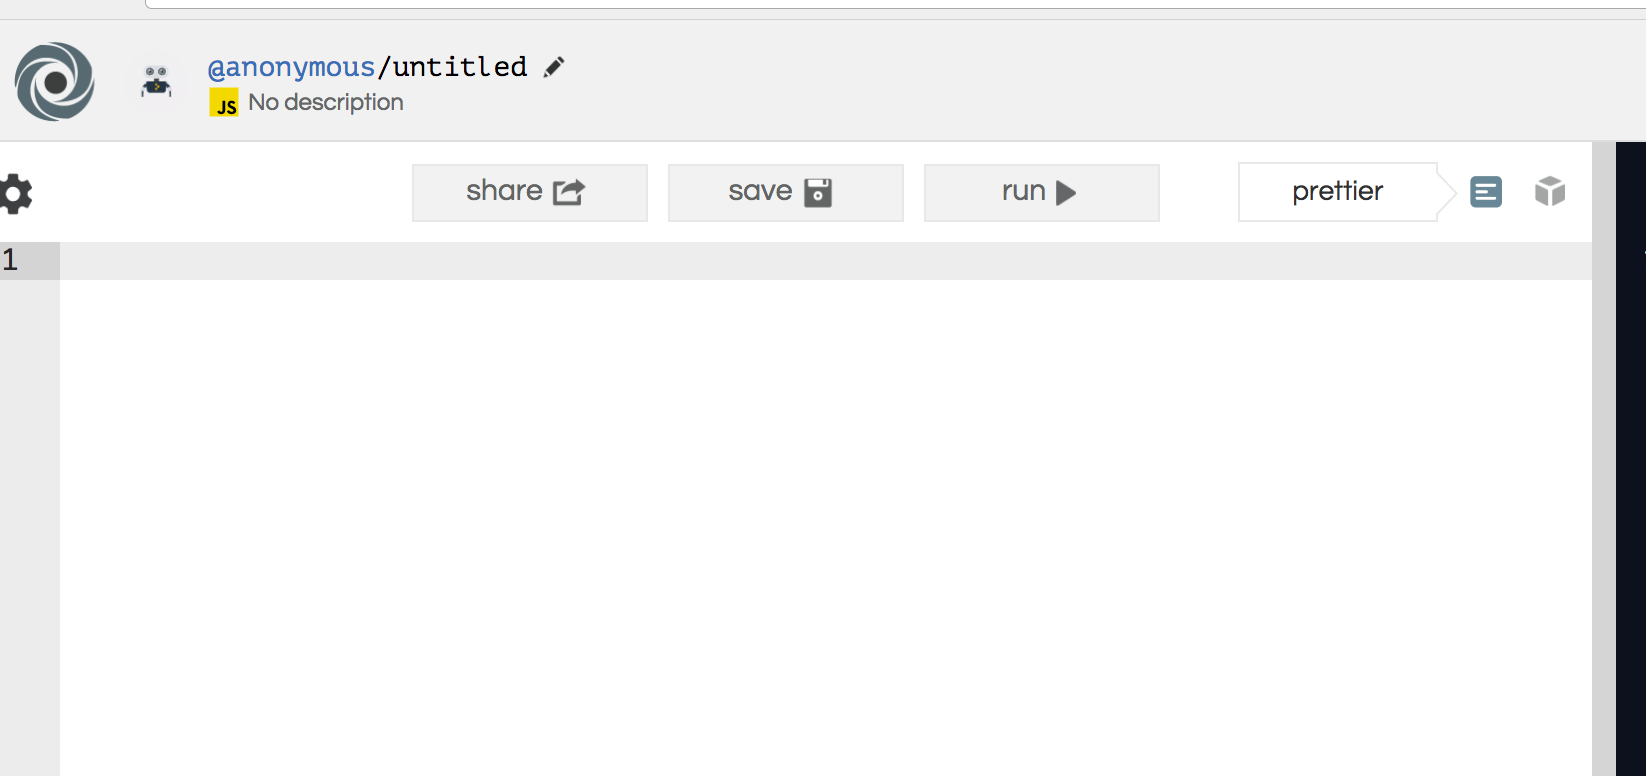1646x776 pixels.
Task: Open the anonymous robot avatar
Action: pyautogui.click(x=156, y=82)
